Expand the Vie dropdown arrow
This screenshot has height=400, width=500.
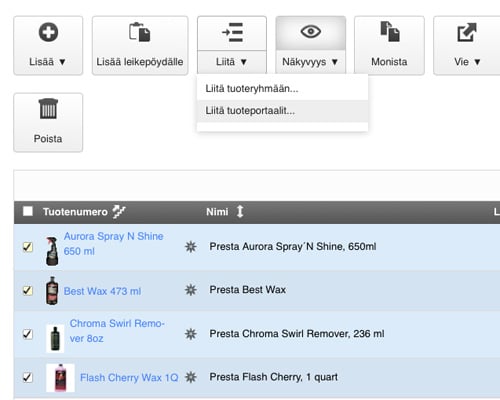(477, 62)
